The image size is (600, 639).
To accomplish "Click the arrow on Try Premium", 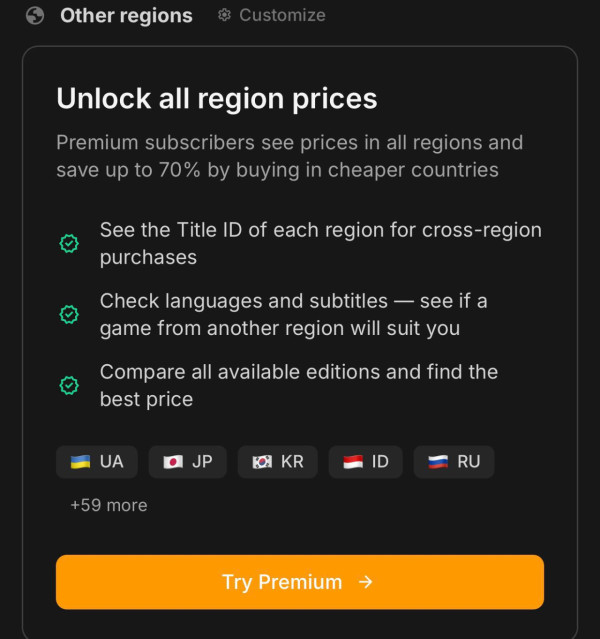I will [x=366, y=582].
